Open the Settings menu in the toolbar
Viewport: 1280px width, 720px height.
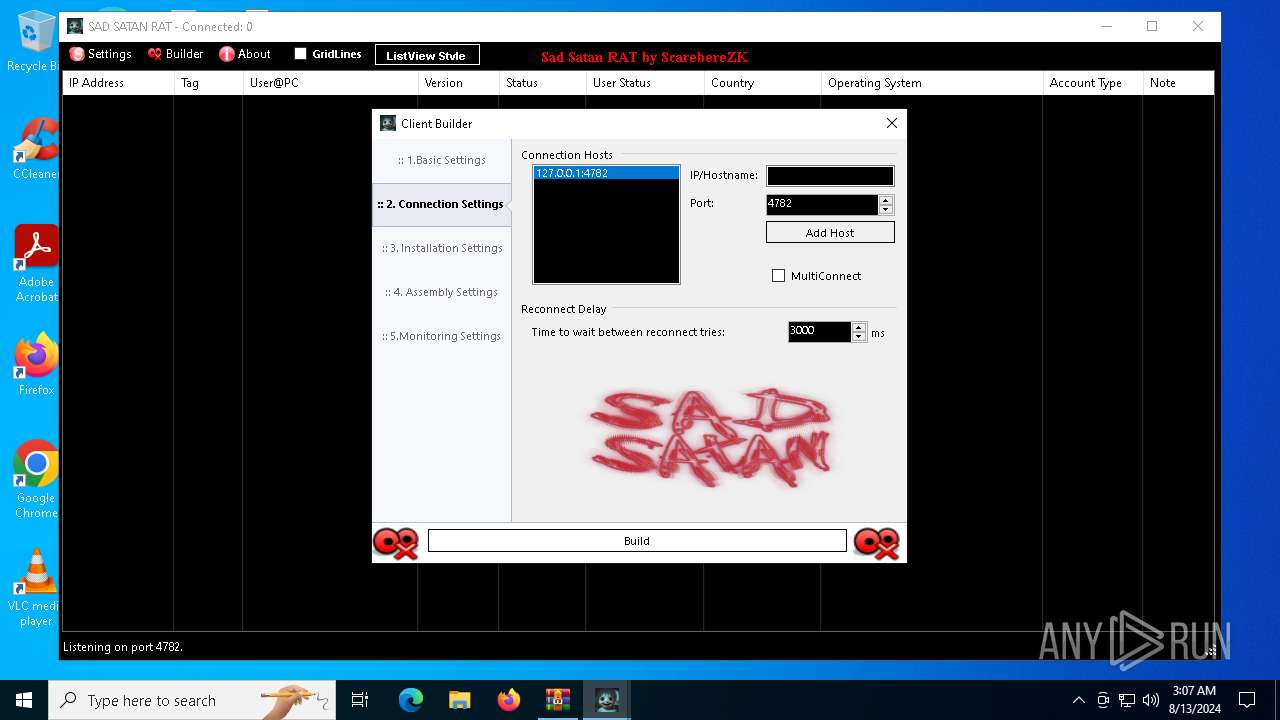pyautogui.click(x=100, y=54)
